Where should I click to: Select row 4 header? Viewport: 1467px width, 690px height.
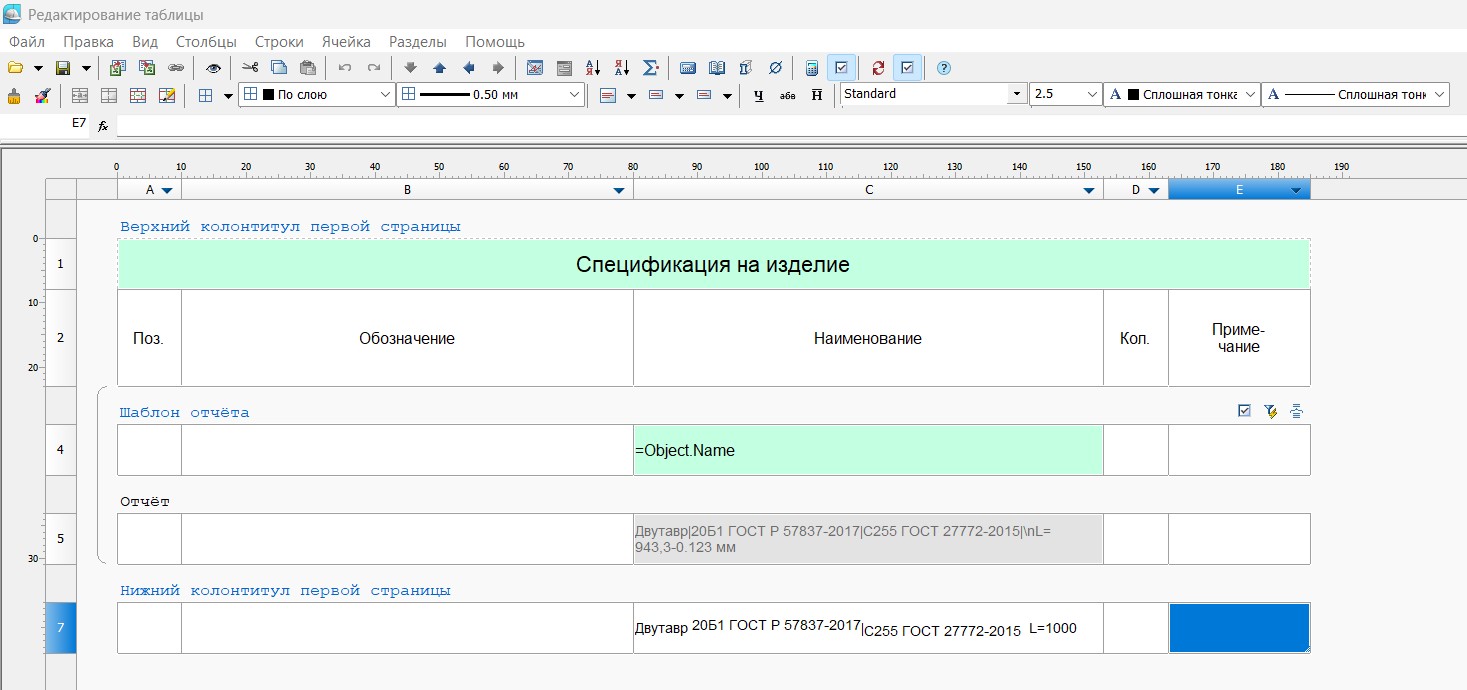point(60,450)
